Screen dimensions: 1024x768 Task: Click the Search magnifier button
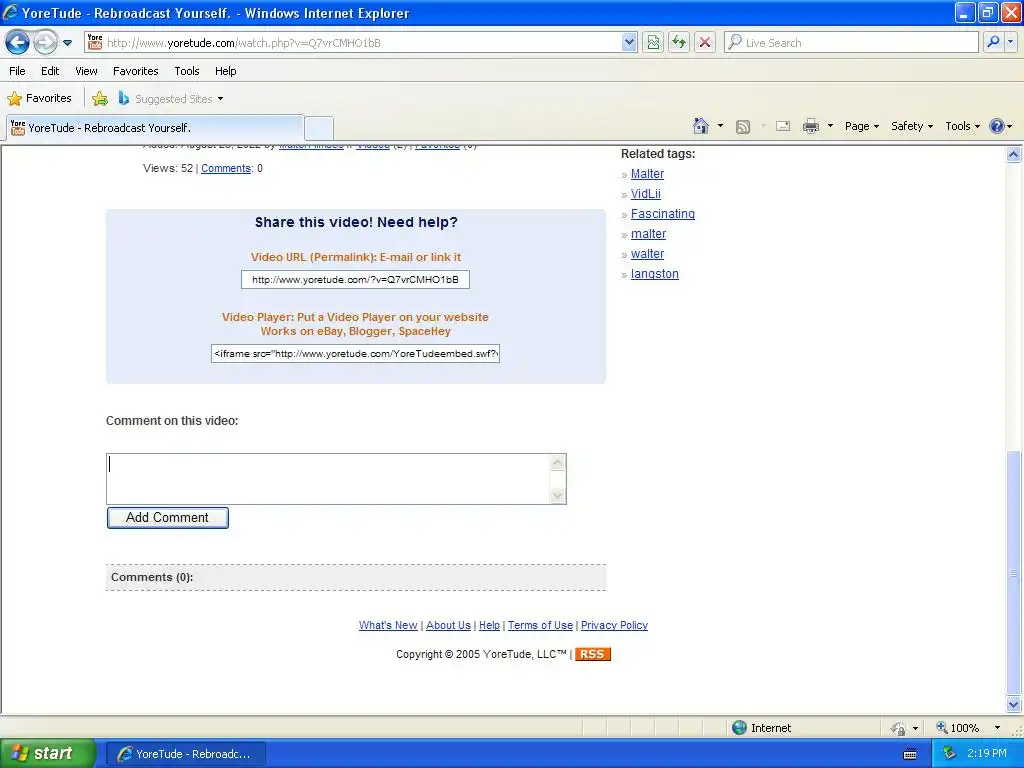pos(993,43)
